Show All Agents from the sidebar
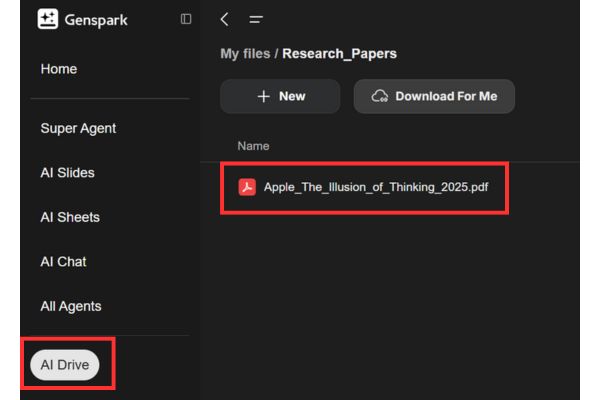 (71, 306)
